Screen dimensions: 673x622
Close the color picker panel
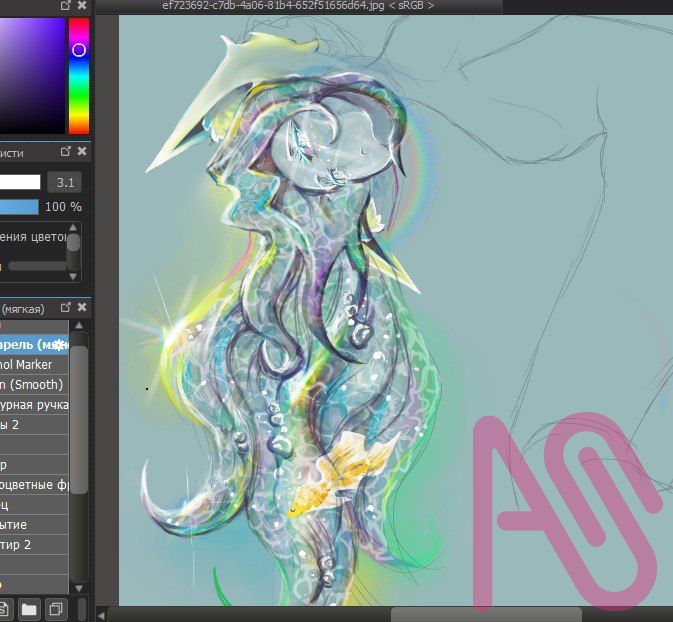pos(82,6)
